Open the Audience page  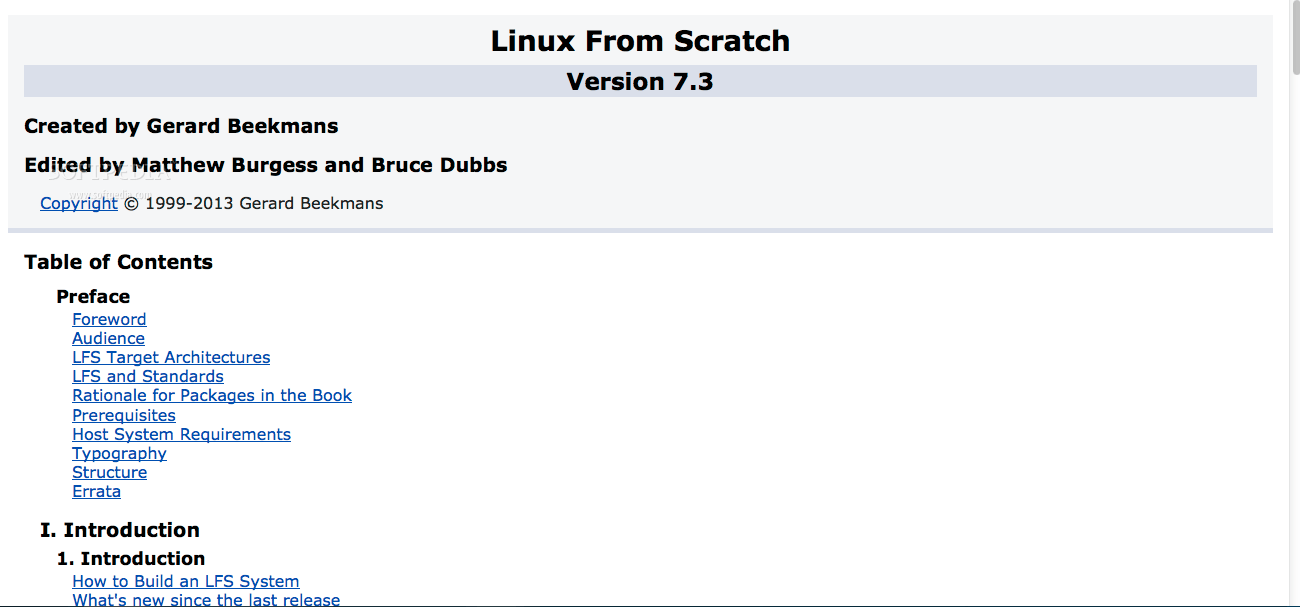pos(107,338)
